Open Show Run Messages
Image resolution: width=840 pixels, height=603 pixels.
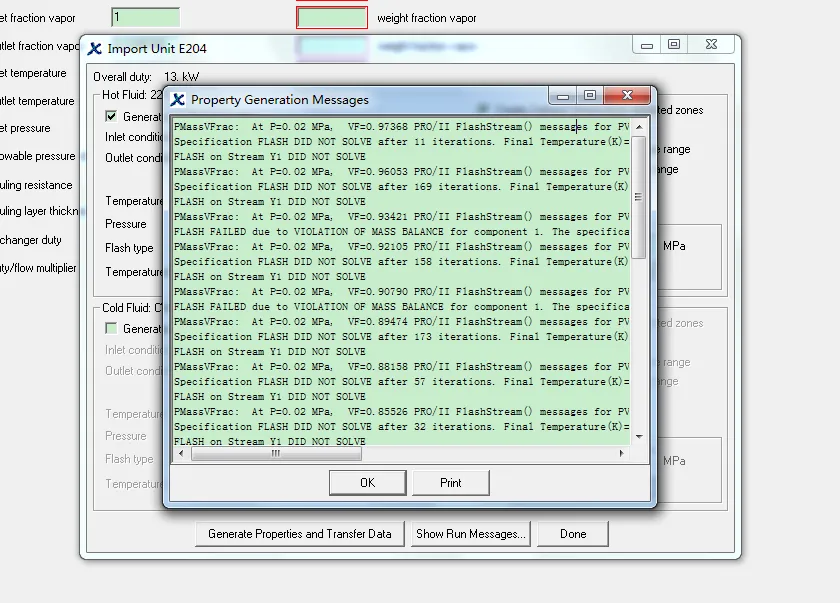point(471,534)
